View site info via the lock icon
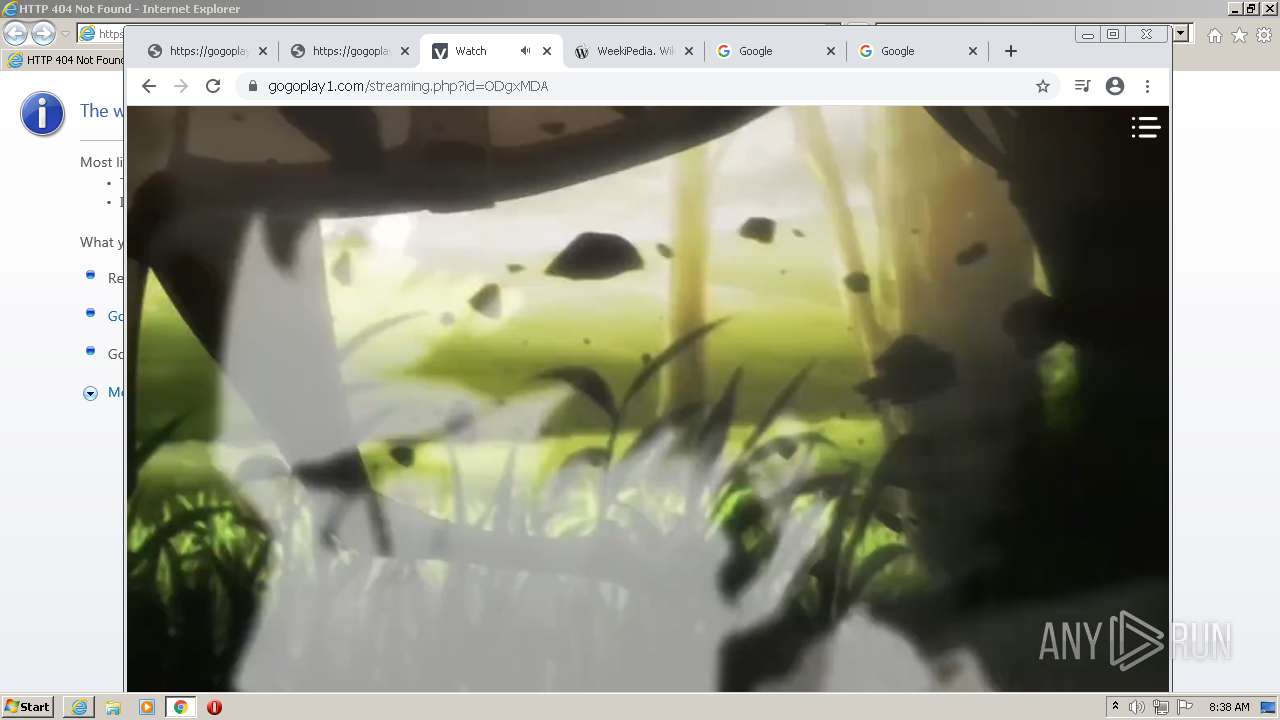Viewport: 1280px width, 720px height. coord(251,86)
